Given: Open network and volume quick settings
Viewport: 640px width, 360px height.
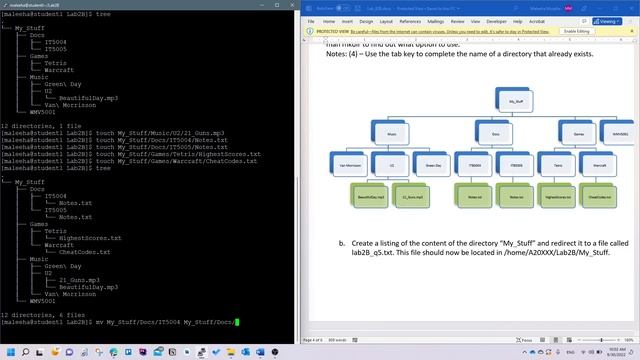Looking at the screenshot, I should (591, 352).
